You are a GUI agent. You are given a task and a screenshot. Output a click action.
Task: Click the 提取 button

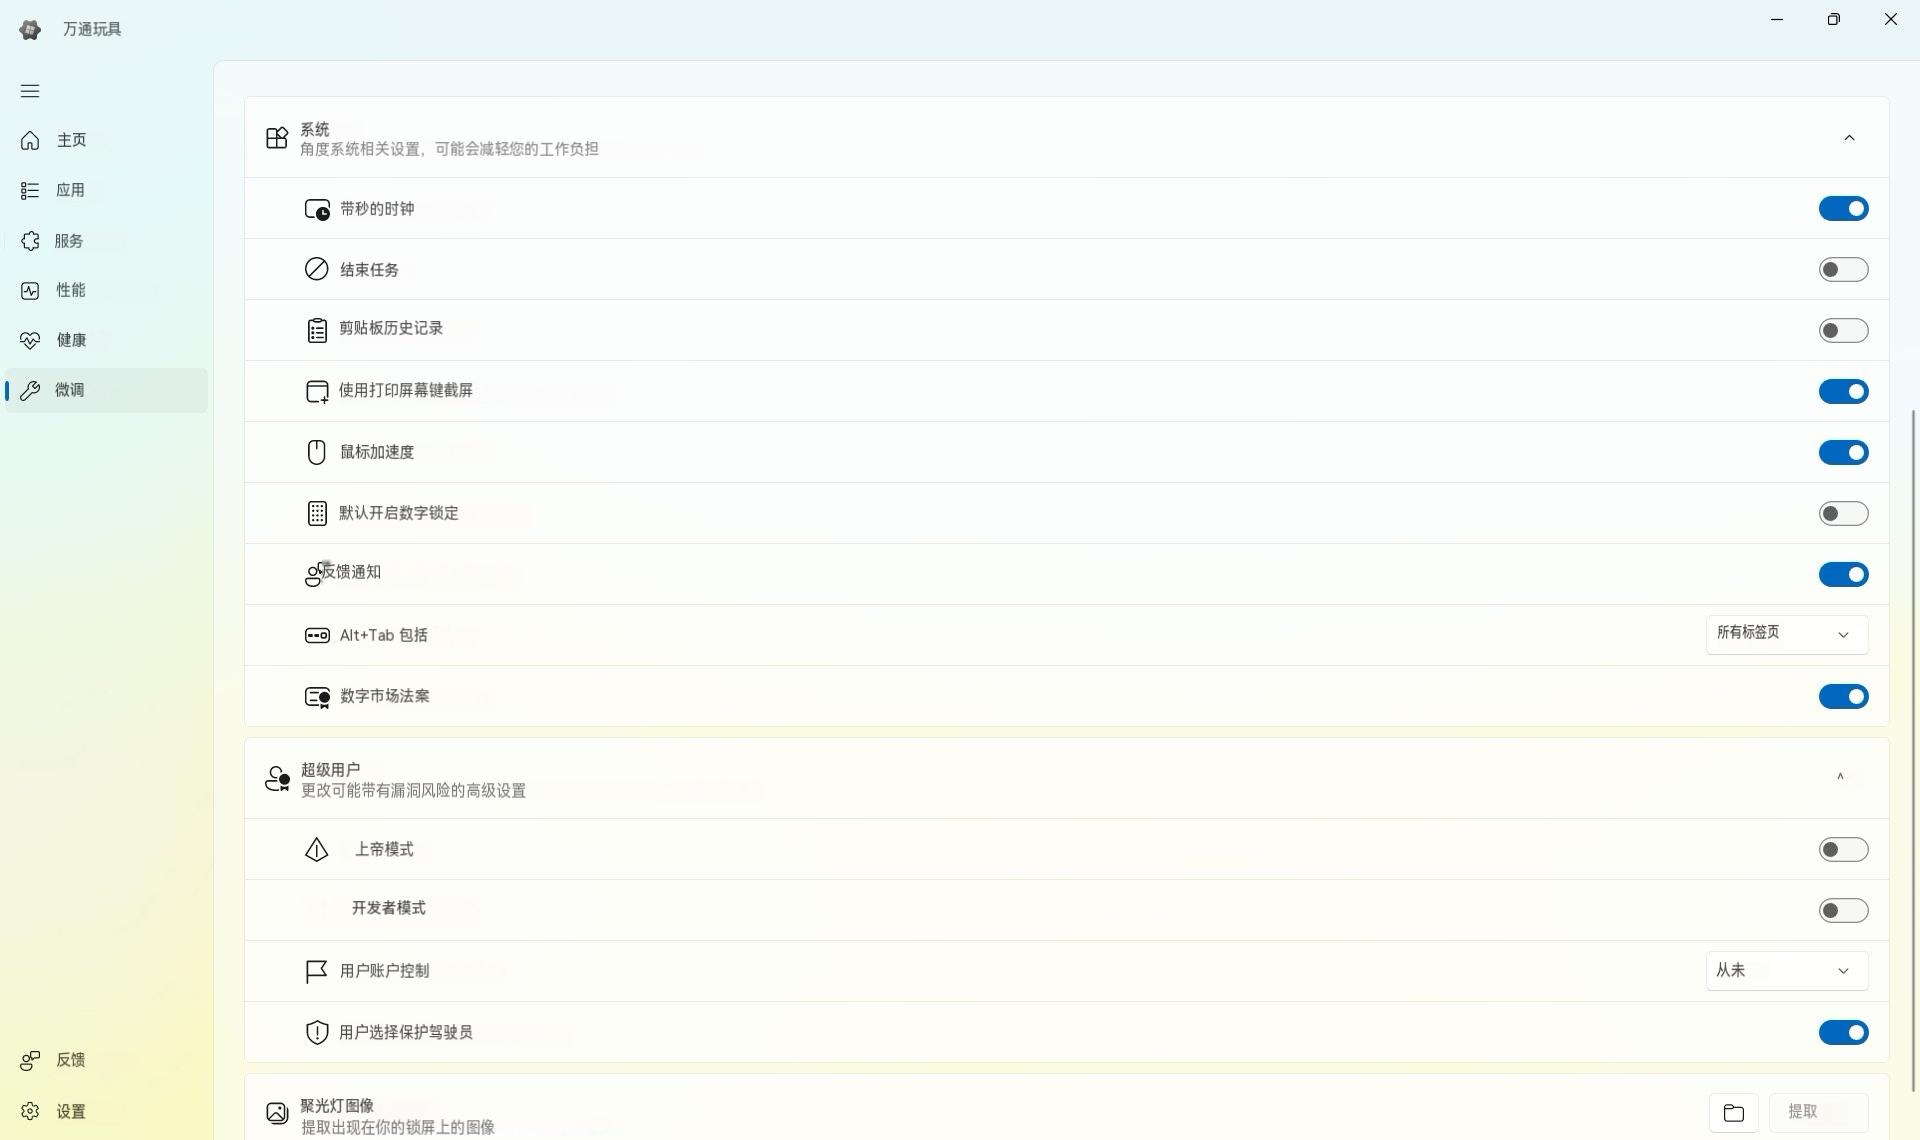(1817, 1112)
